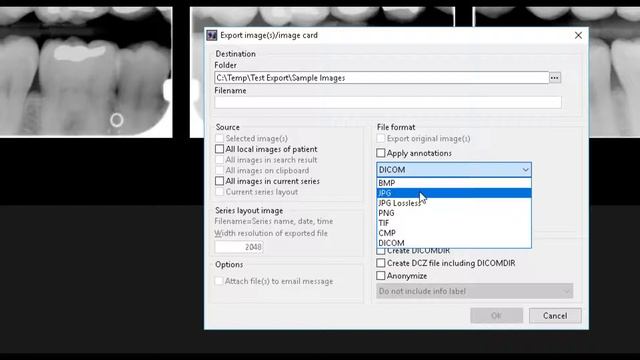Click the Filename input field
Viewport: 640px width, 360px height.
(388, 102)
